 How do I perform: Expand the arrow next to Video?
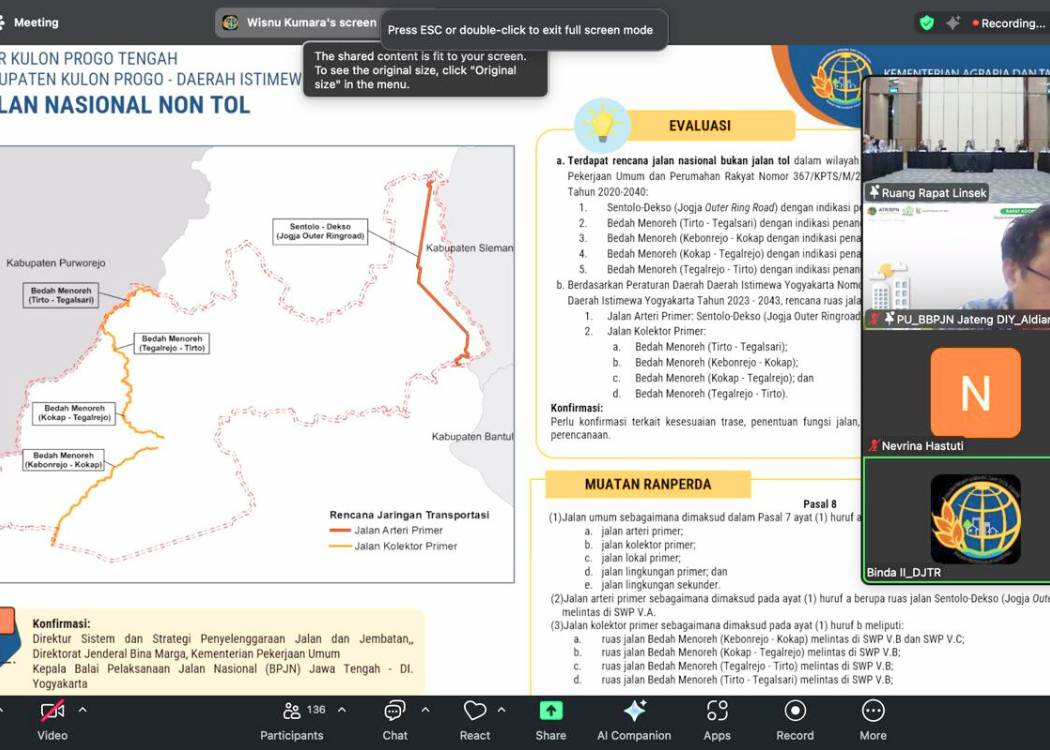83,710
